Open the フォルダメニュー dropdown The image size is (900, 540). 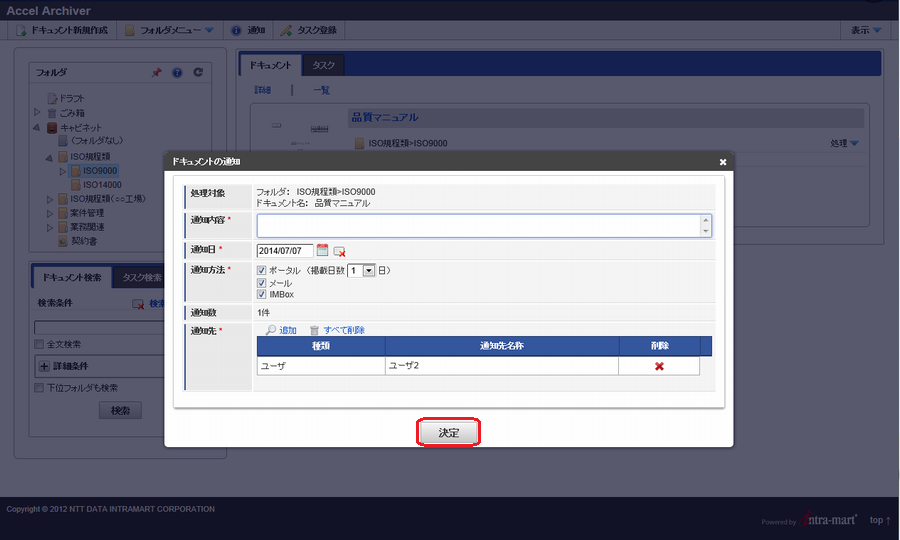point(169,30)
